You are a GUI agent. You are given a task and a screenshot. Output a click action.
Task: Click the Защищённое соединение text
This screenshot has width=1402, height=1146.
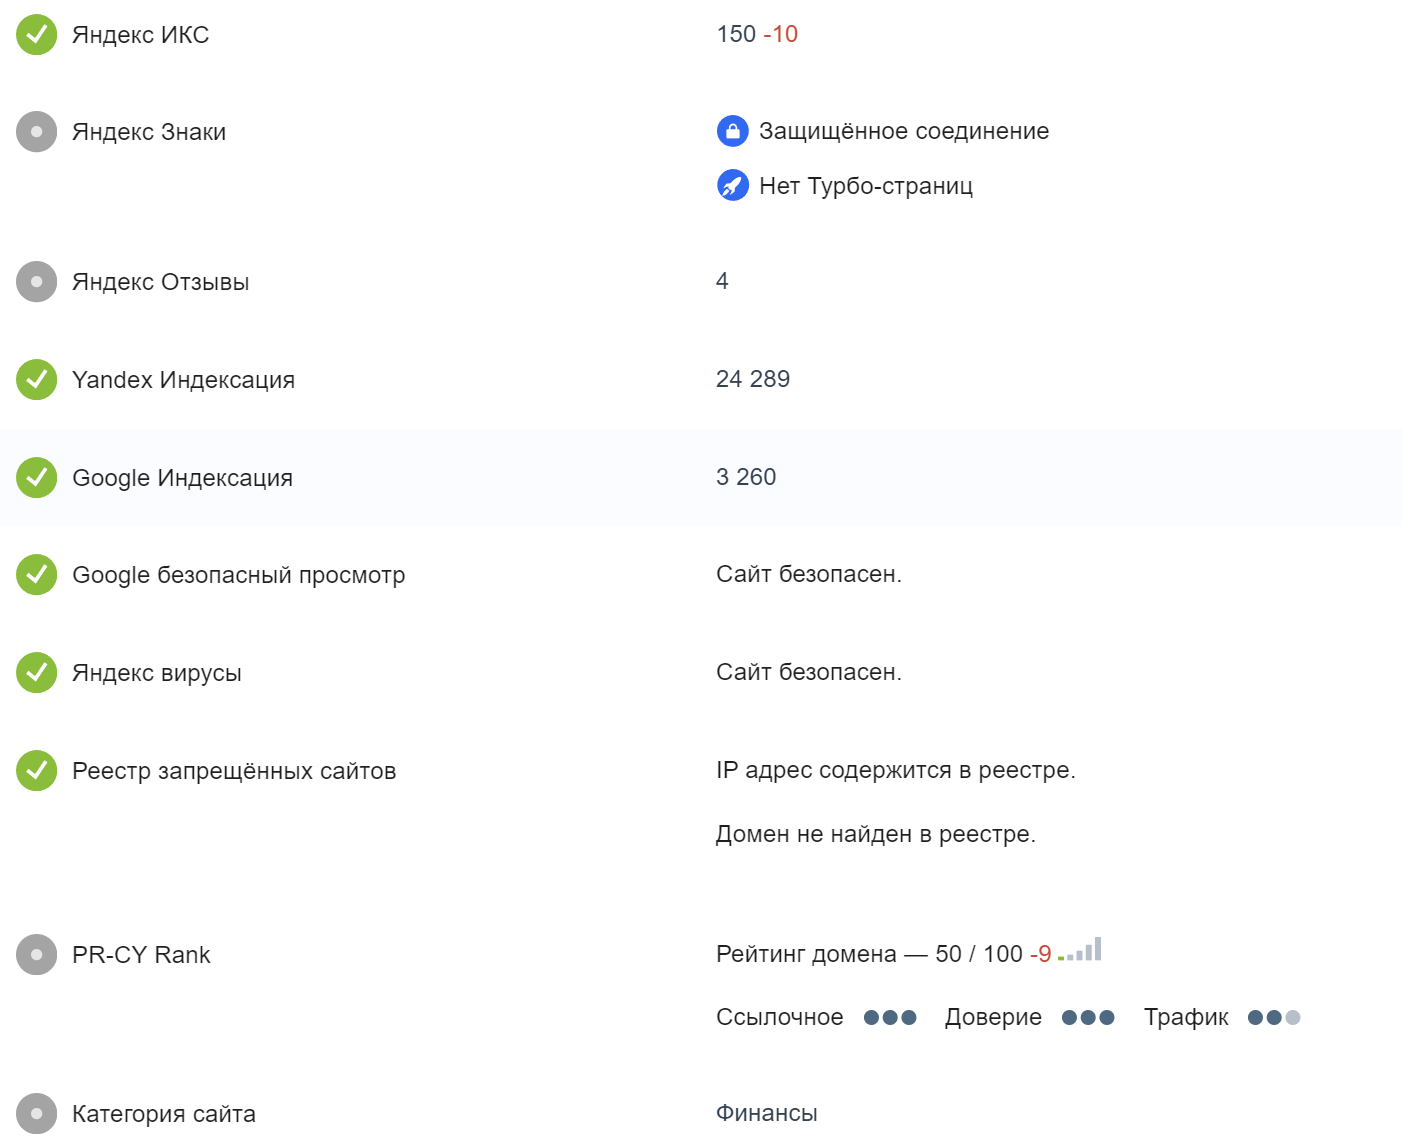pos(904,131)
